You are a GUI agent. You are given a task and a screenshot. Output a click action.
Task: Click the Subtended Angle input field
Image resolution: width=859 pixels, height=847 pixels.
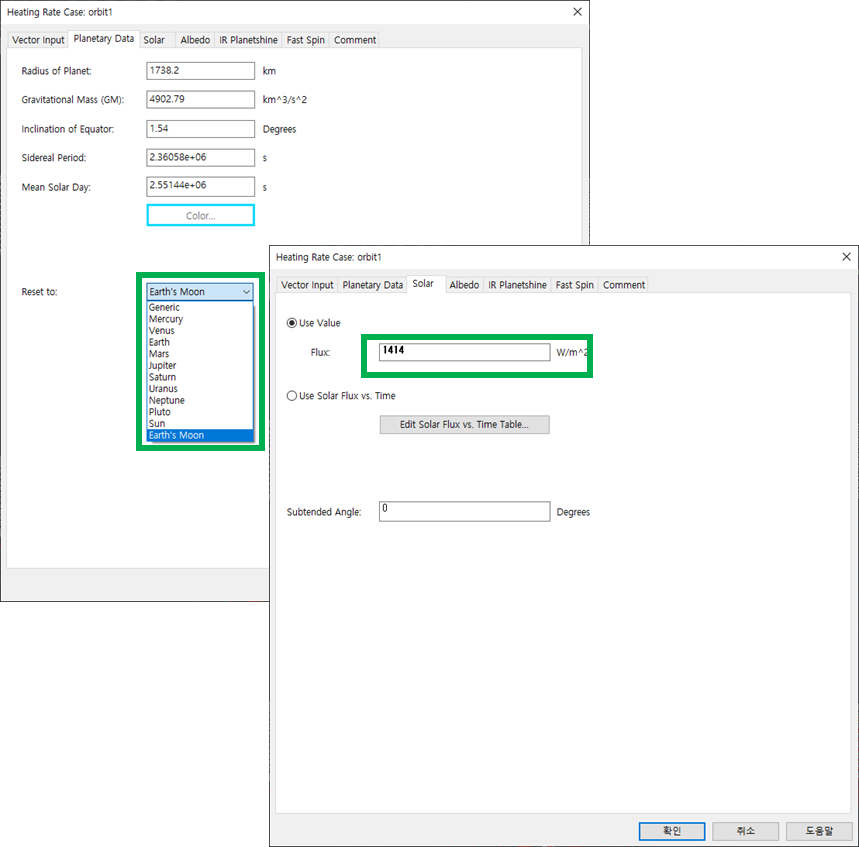(465, 512)
